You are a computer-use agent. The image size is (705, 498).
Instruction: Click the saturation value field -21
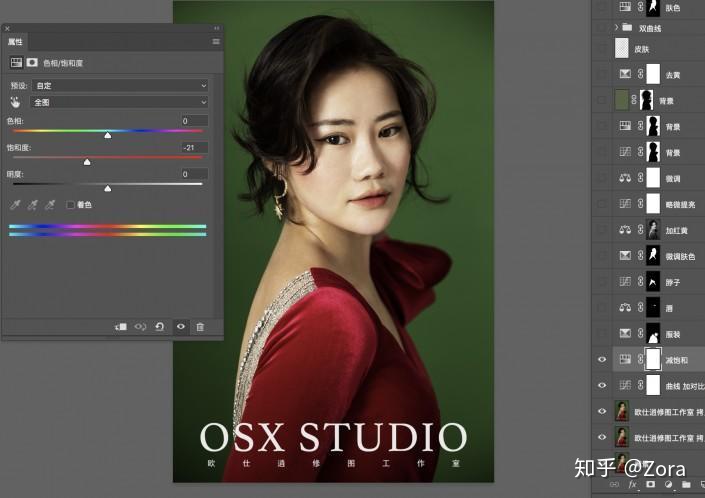pos(195,147)
